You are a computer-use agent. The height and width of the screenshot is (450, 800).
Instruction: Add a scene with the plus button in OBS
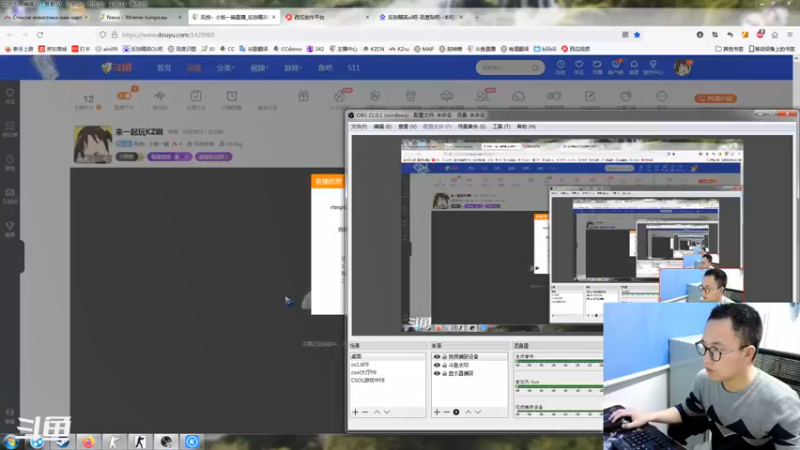tap(356, 412)
